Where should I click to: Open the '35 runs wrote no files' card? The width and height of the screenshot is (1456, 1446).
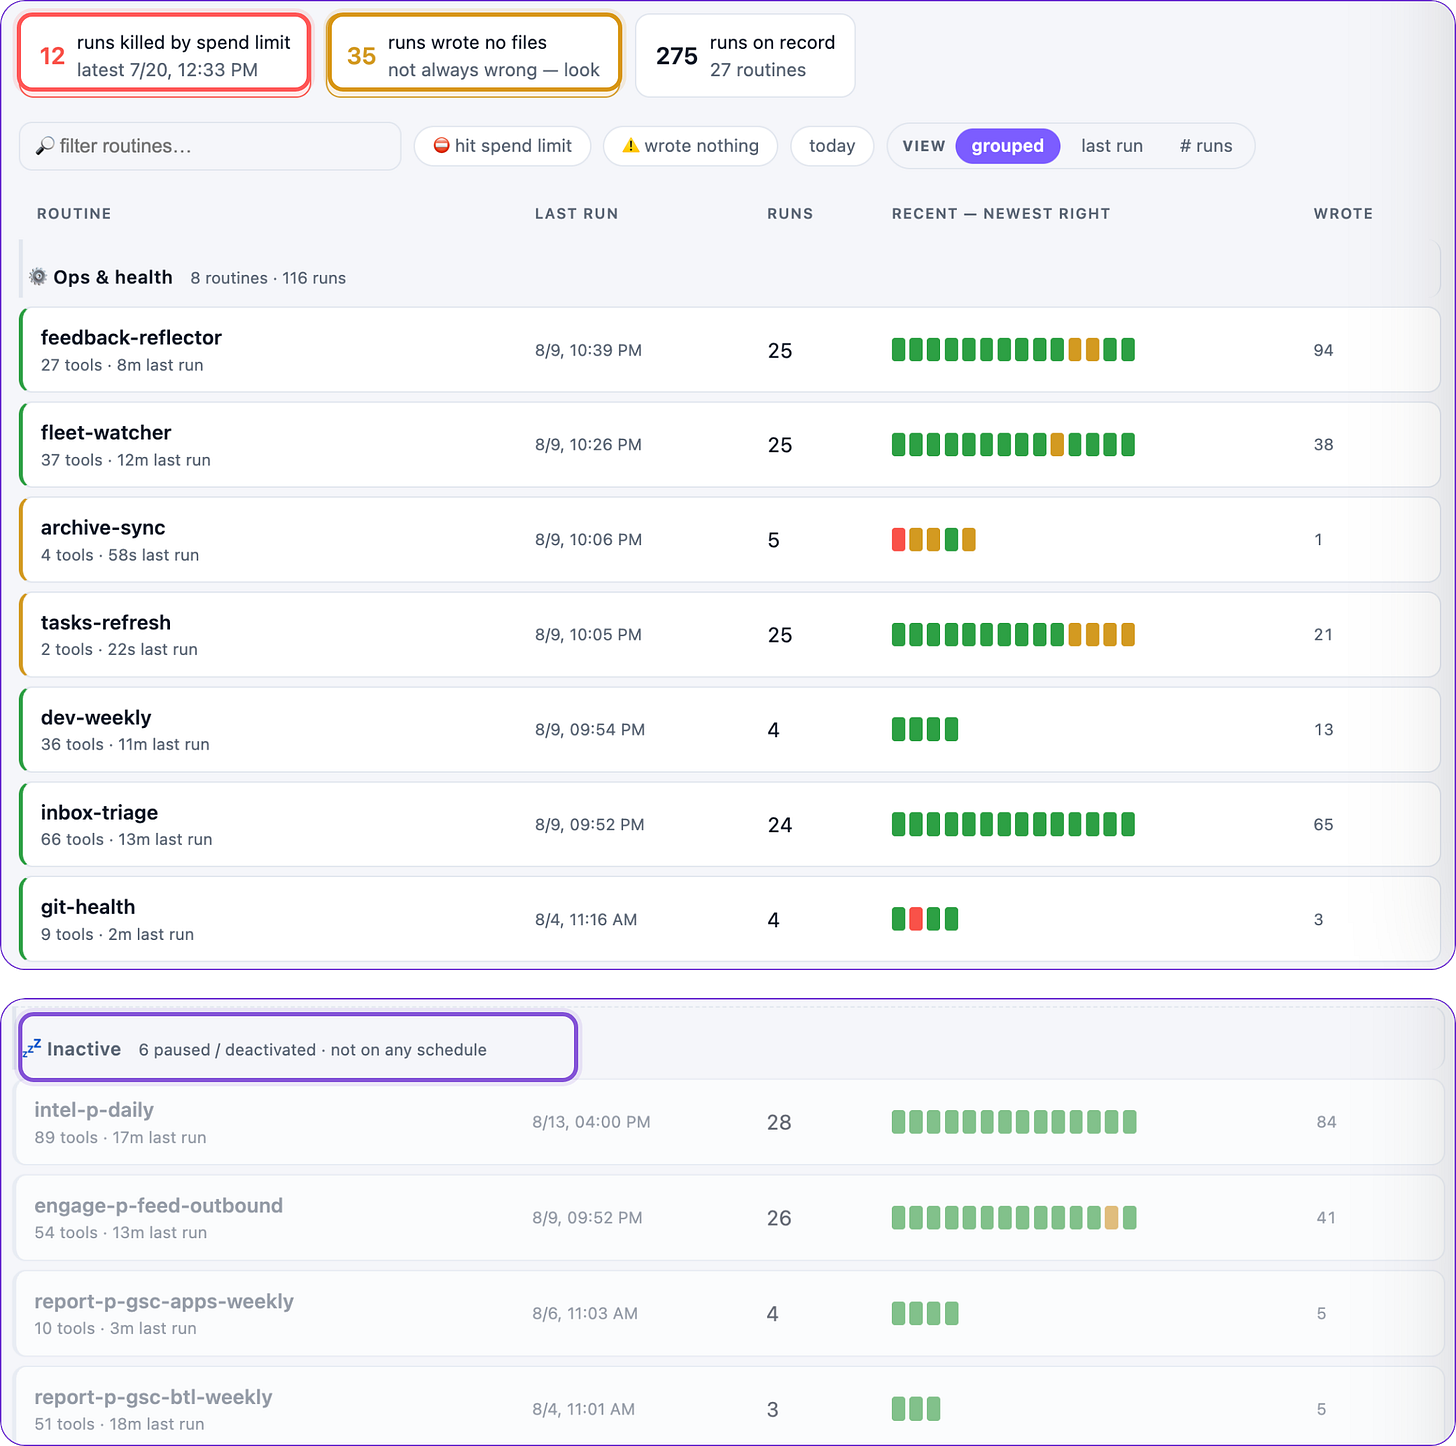click(474, 55)
